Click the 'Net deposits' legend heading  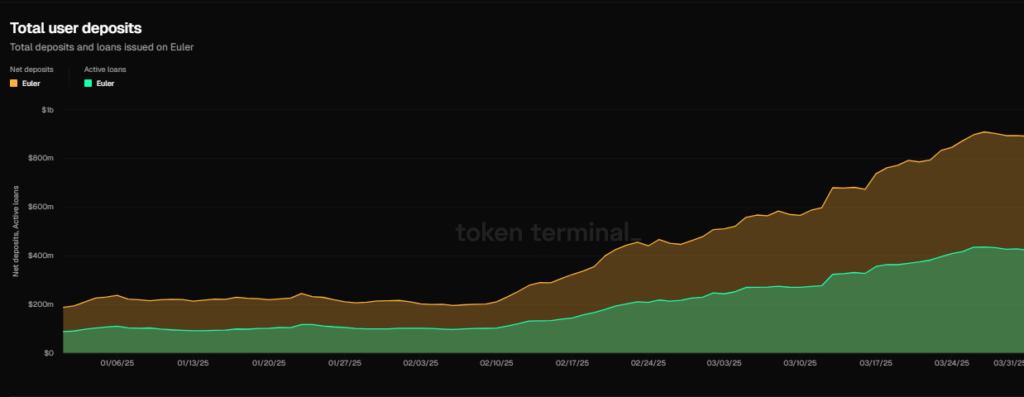click(x=31, y=69)
